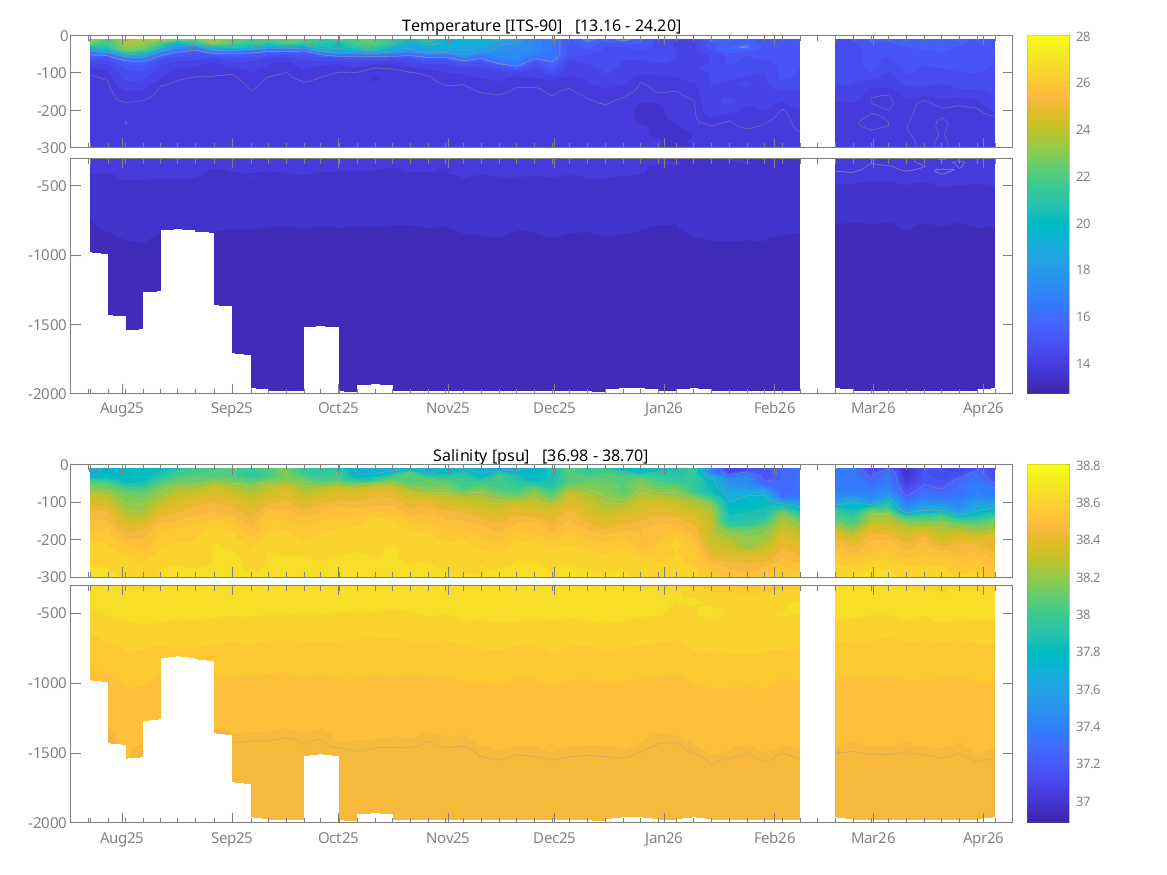Screen dimensions: 1167x875
Task: Click Apr26 tick label under salinity plot
Action: [x=983, y=838]
